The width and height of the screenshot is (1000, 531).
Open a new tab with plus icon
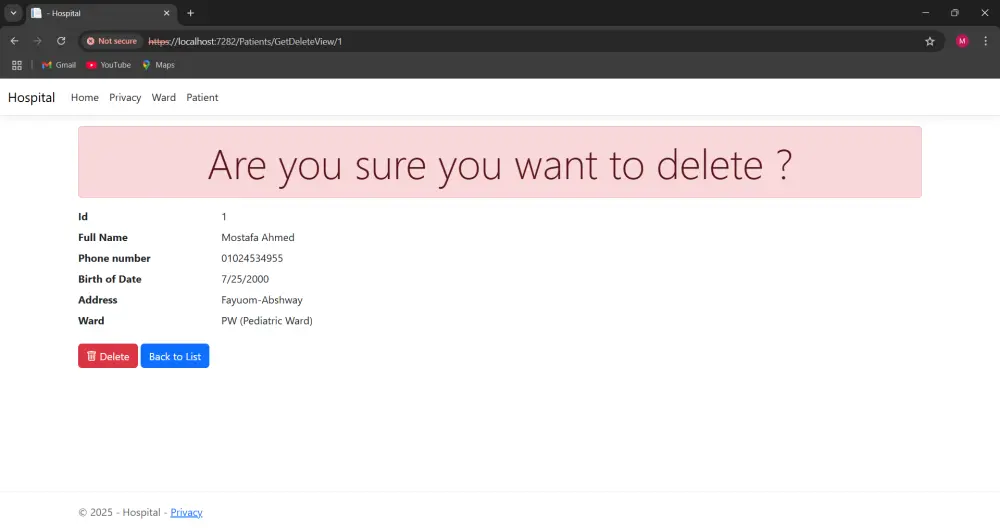tap(190, 13)
